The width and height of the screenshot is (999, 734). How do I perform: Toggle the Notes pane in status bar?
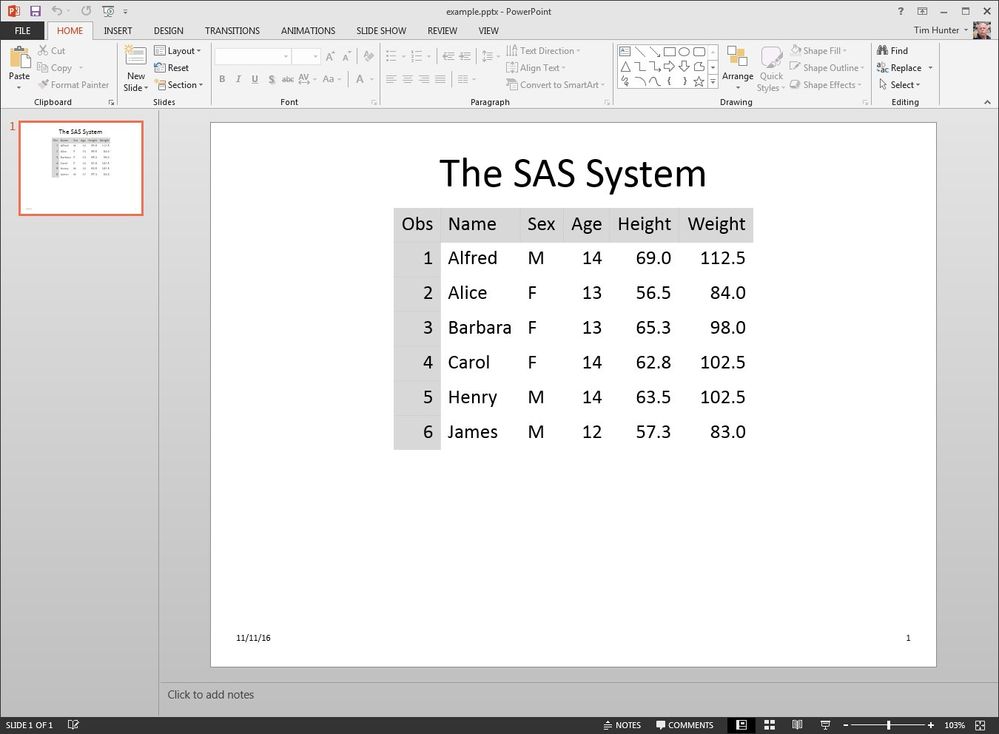click(621, 725)
